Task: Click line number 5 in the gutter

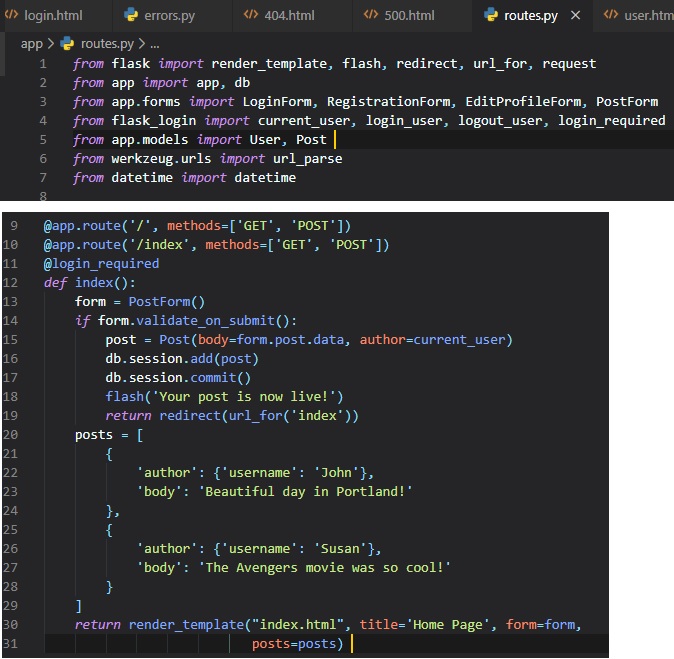Action: 42,140
